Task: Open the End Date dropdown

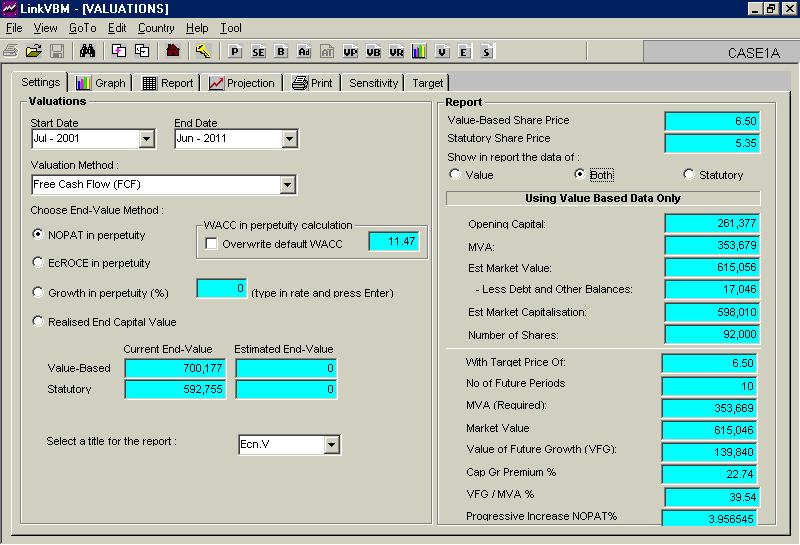Action: 289,139
